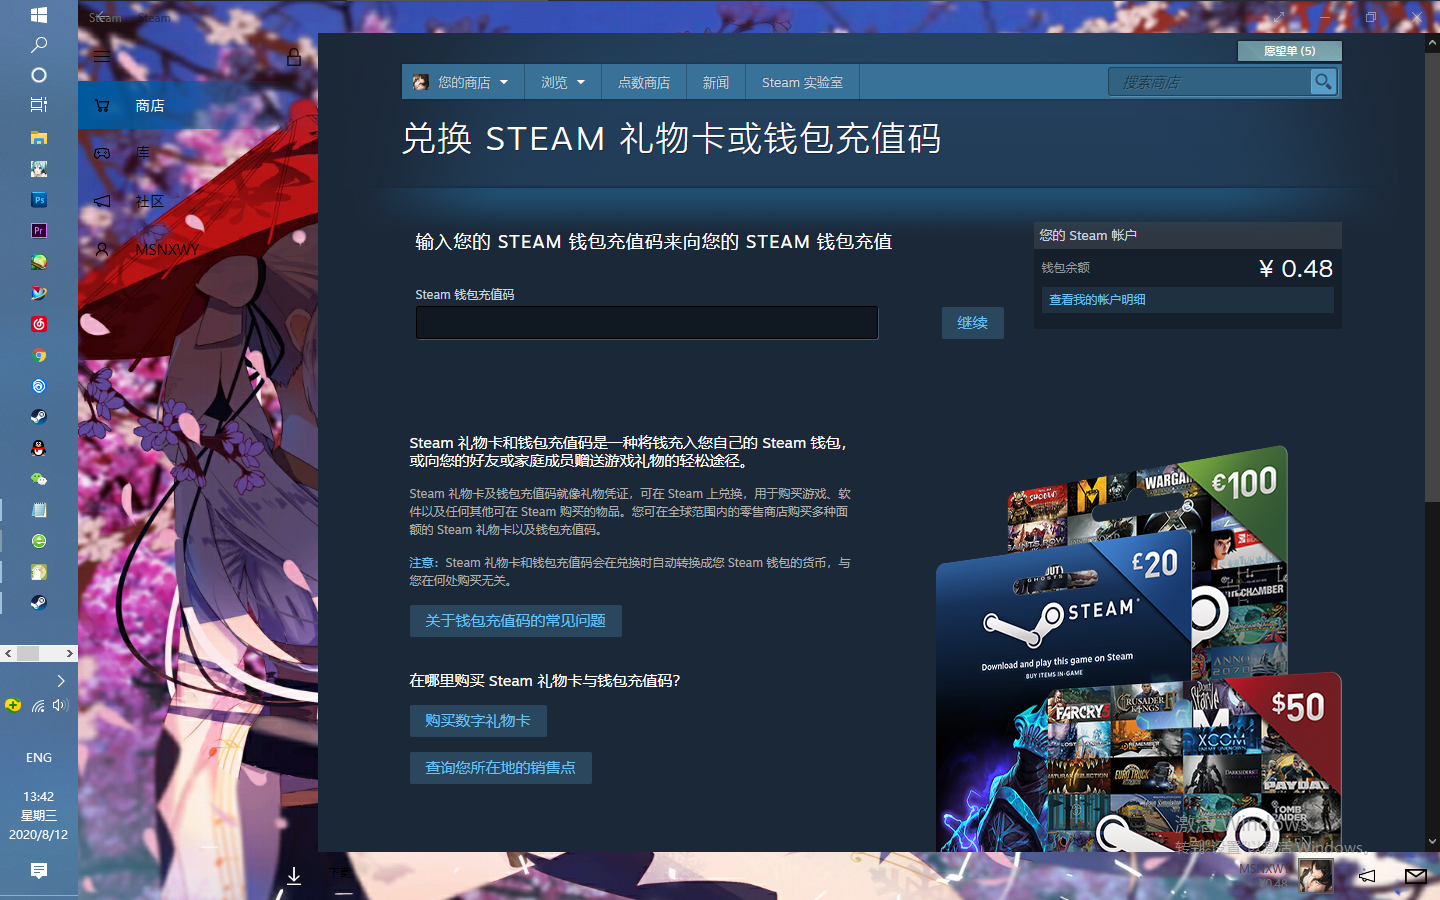Viewport: 1440px width, 900px height.
Task: Open NetEase Cloud Music taskbar icon
Action: tap(39, 324)
